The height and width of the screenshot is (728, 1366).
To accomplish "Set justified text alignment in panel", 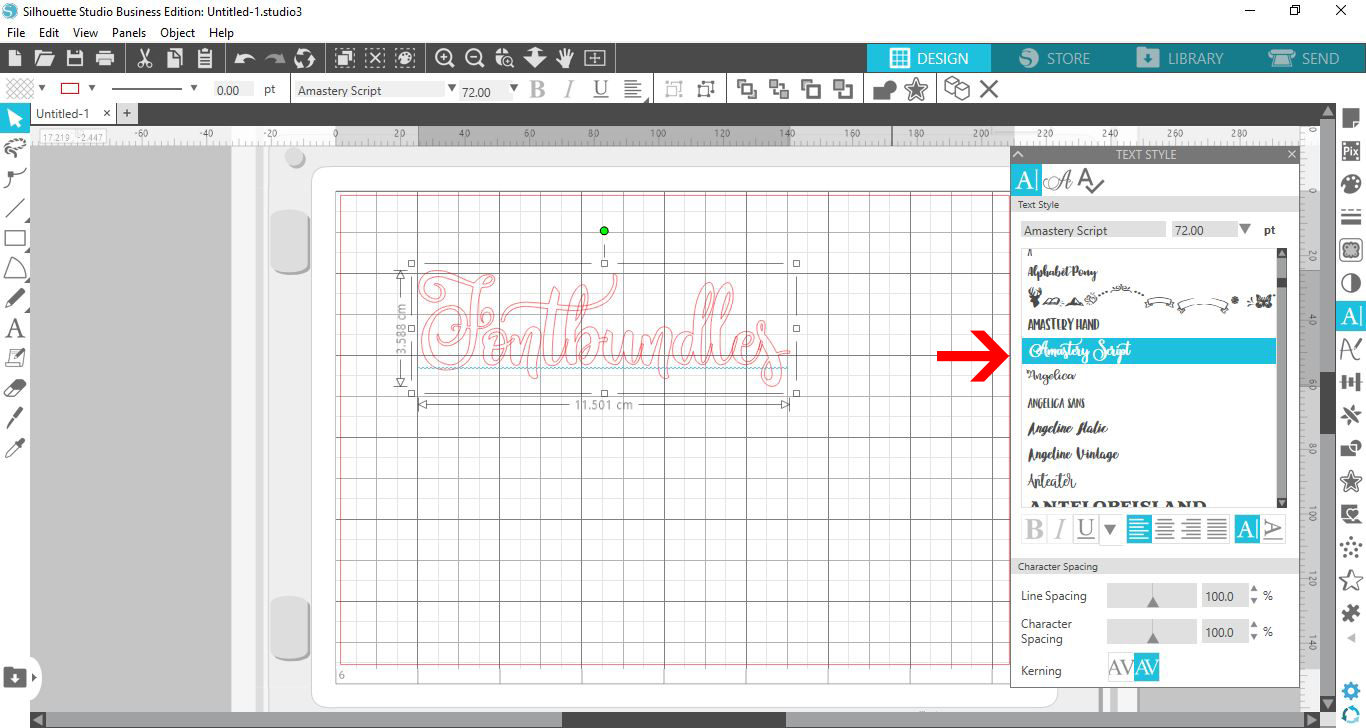I will coord(1217,529).
